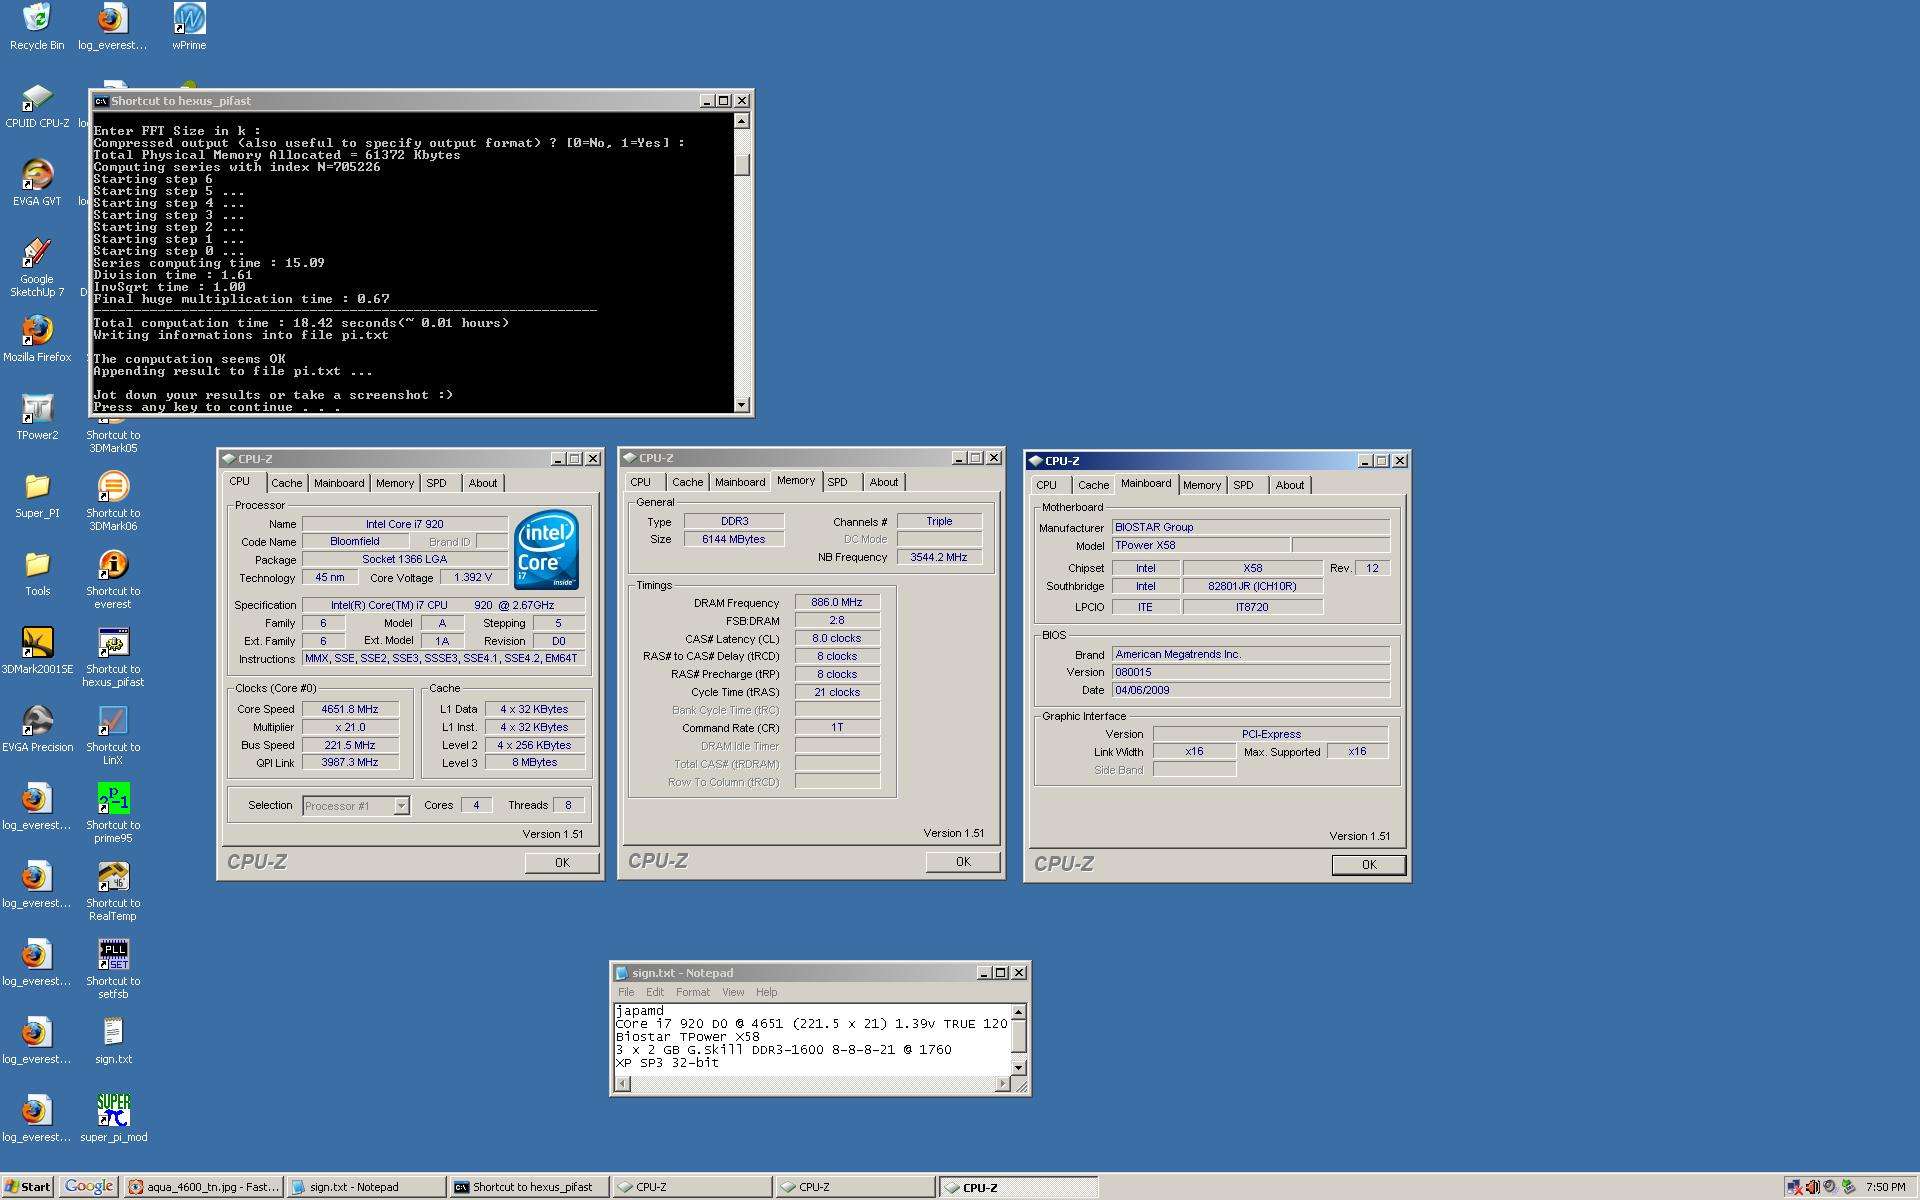Click the console window scroll-up arrow
Viewport: 1920px width, 1200px height.
[741, 121]
